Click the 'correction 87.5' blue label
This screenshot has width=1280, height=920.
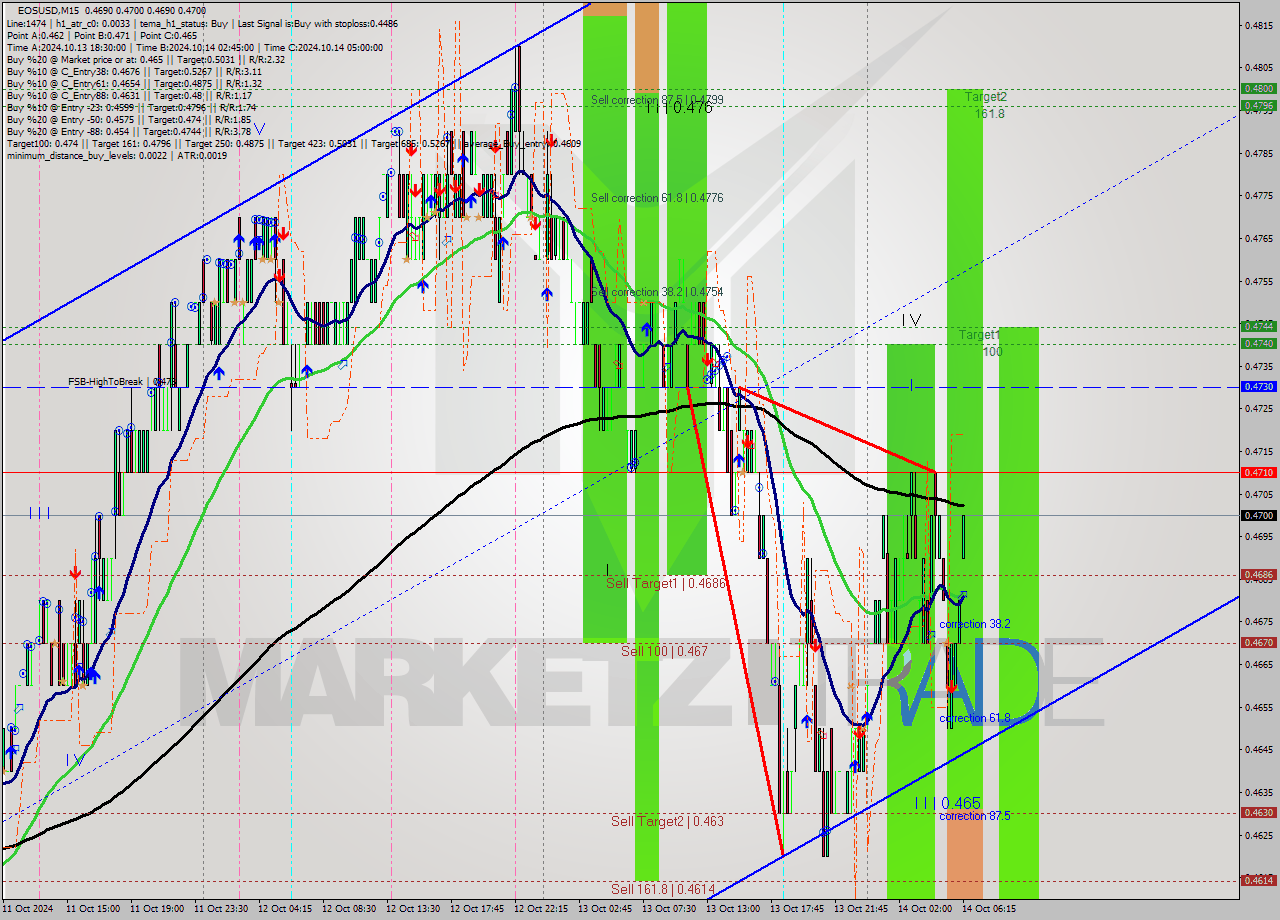pyautogui.click(x=974, y=816)
